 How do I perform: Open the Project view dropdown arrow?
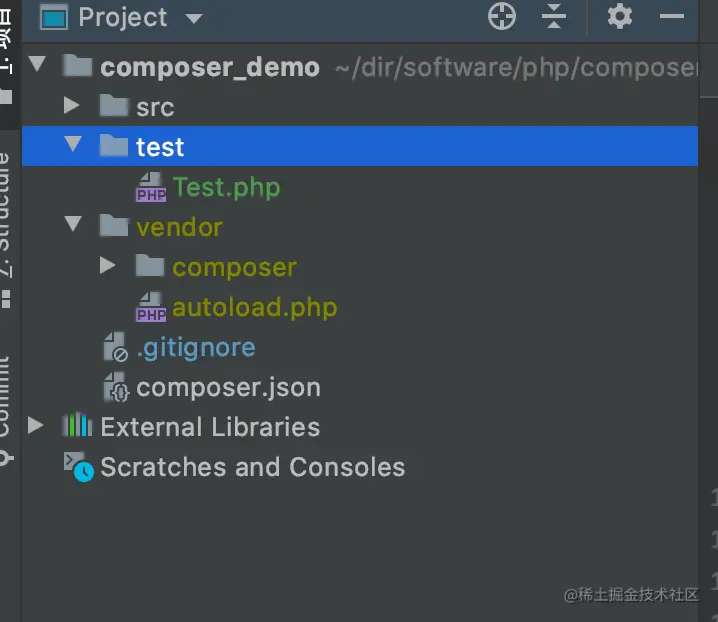pos(194,18)
